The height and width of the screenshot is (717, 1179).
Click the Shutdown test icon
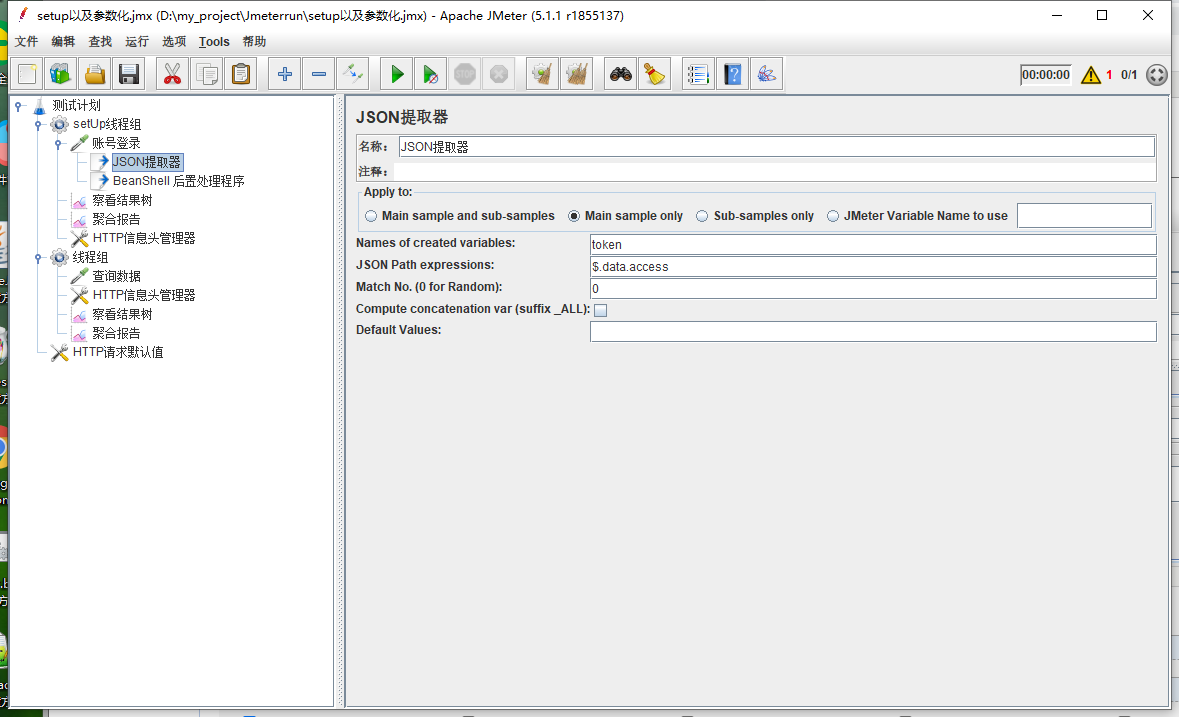499,74
